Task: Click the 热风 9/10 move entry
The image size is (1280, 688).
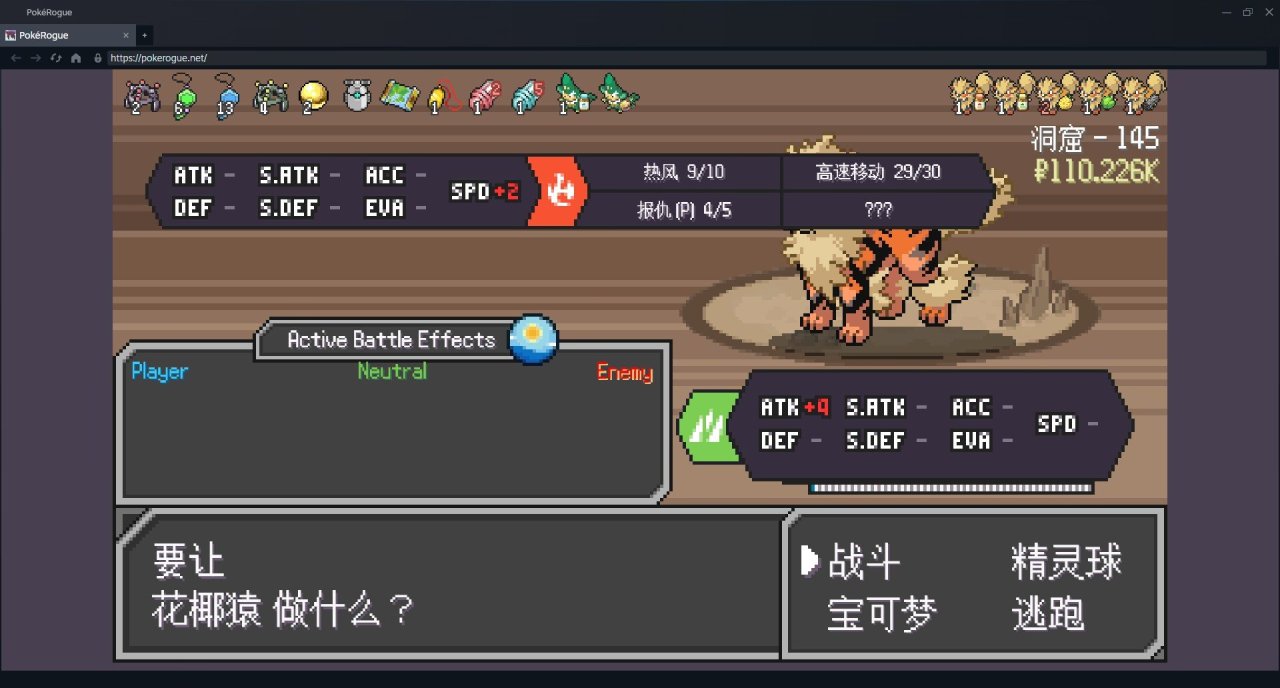Action: pos(683,172)
